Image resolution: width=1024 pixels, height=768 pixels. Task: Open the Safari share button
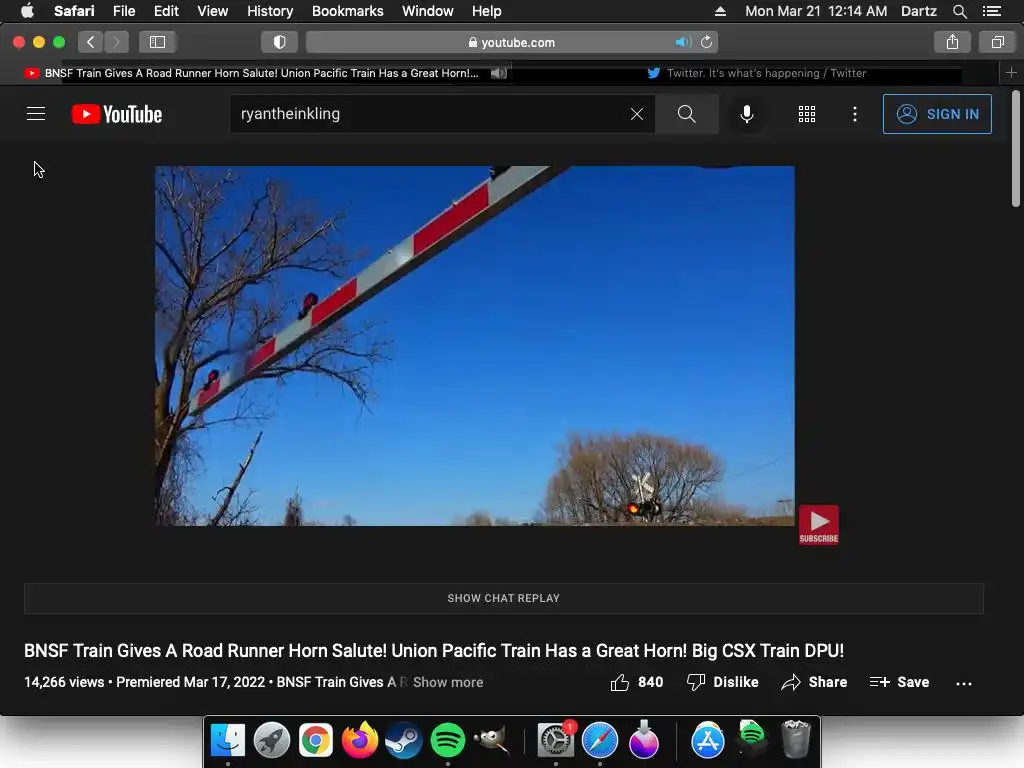[x=953, y=42]
